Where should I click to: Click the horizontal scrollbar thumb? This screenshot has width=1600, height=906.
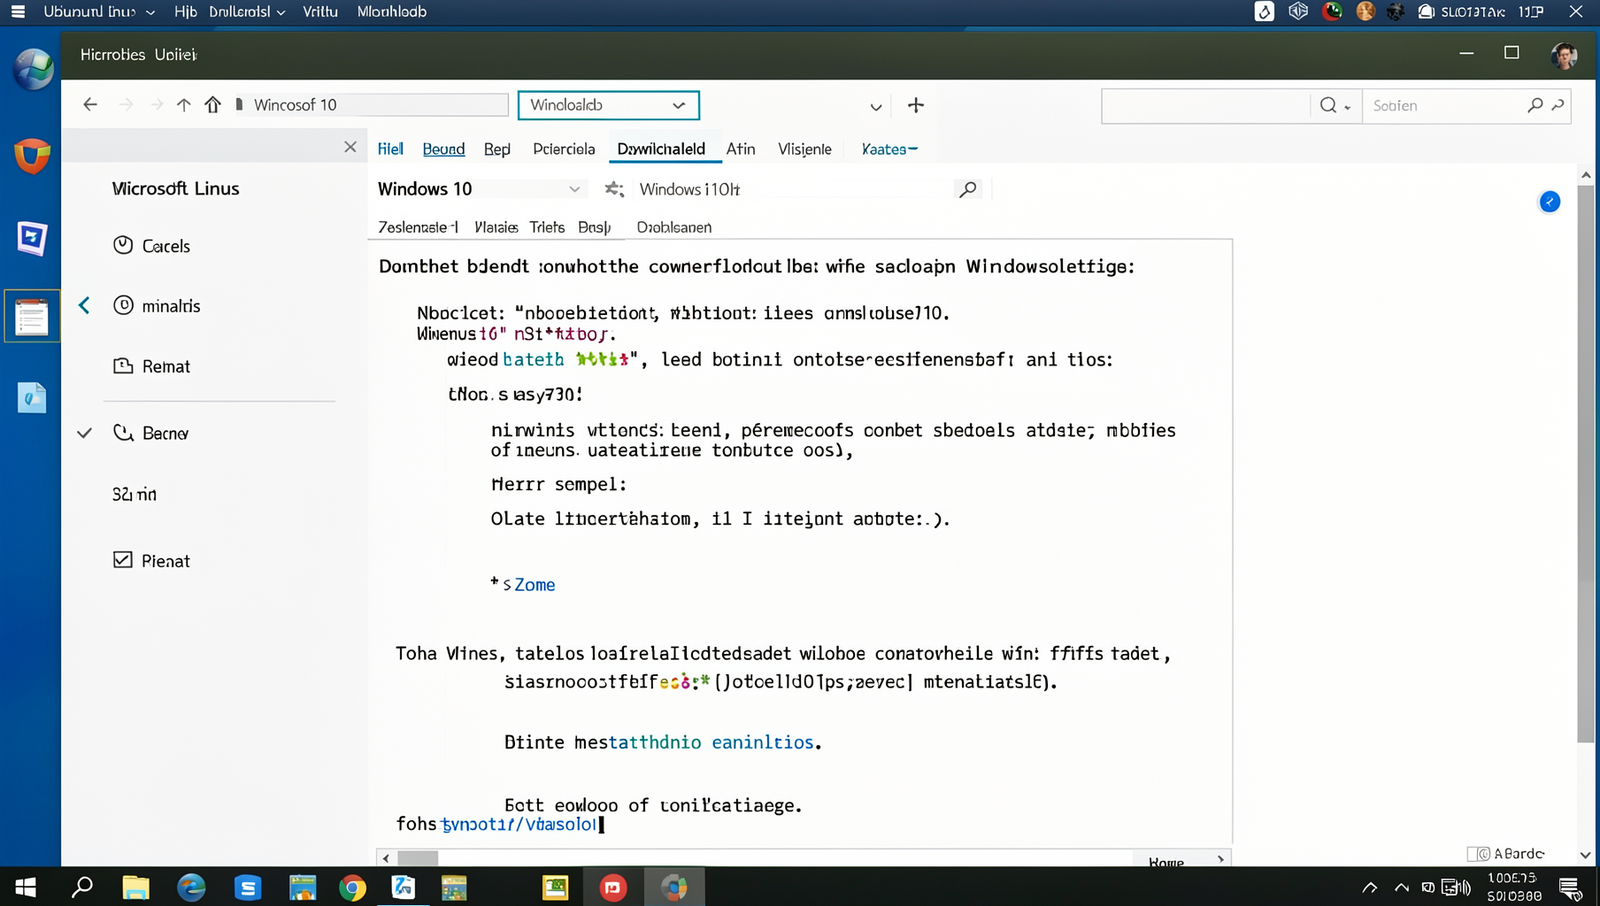pos(418,858)
